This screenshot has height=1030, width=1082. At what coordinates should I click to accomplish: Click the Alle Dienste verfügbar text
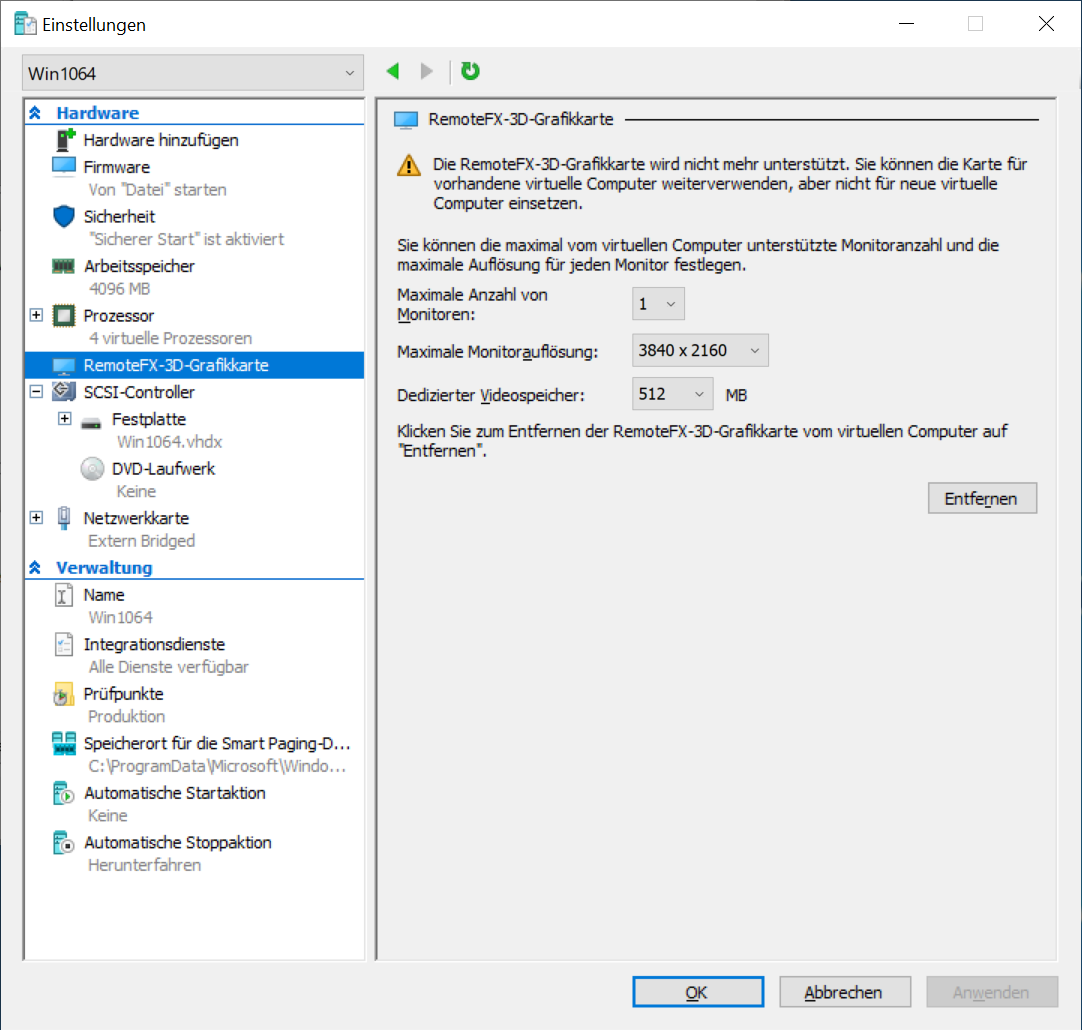[168, 667]
